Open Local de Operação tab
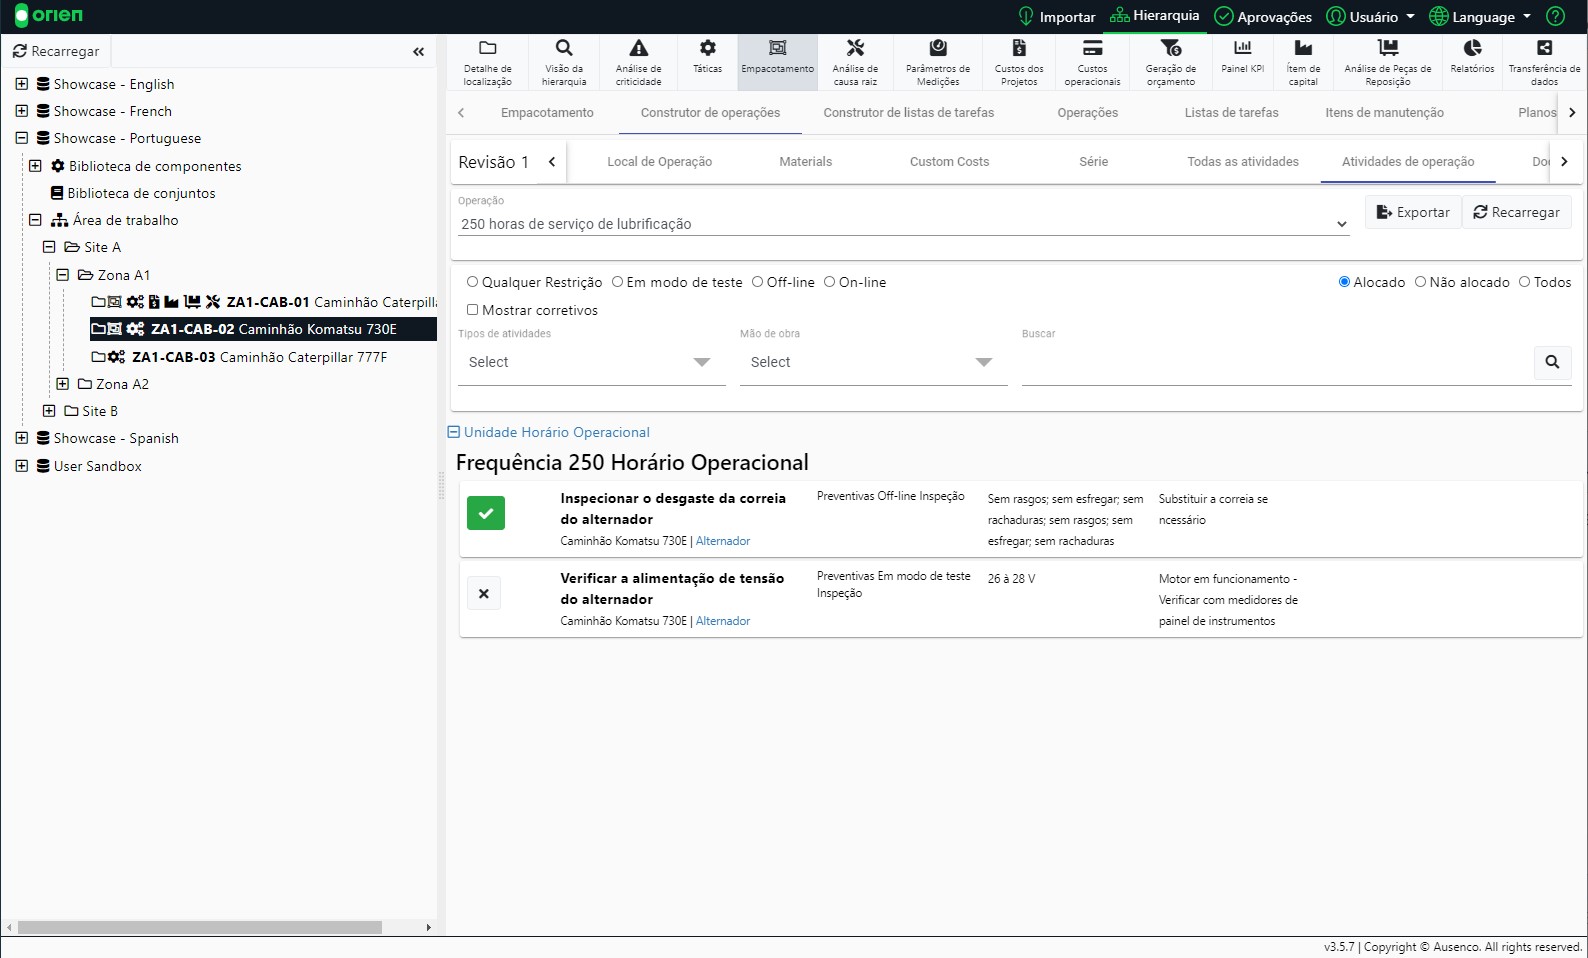The image size is (1588, 958). coord(659,162)
